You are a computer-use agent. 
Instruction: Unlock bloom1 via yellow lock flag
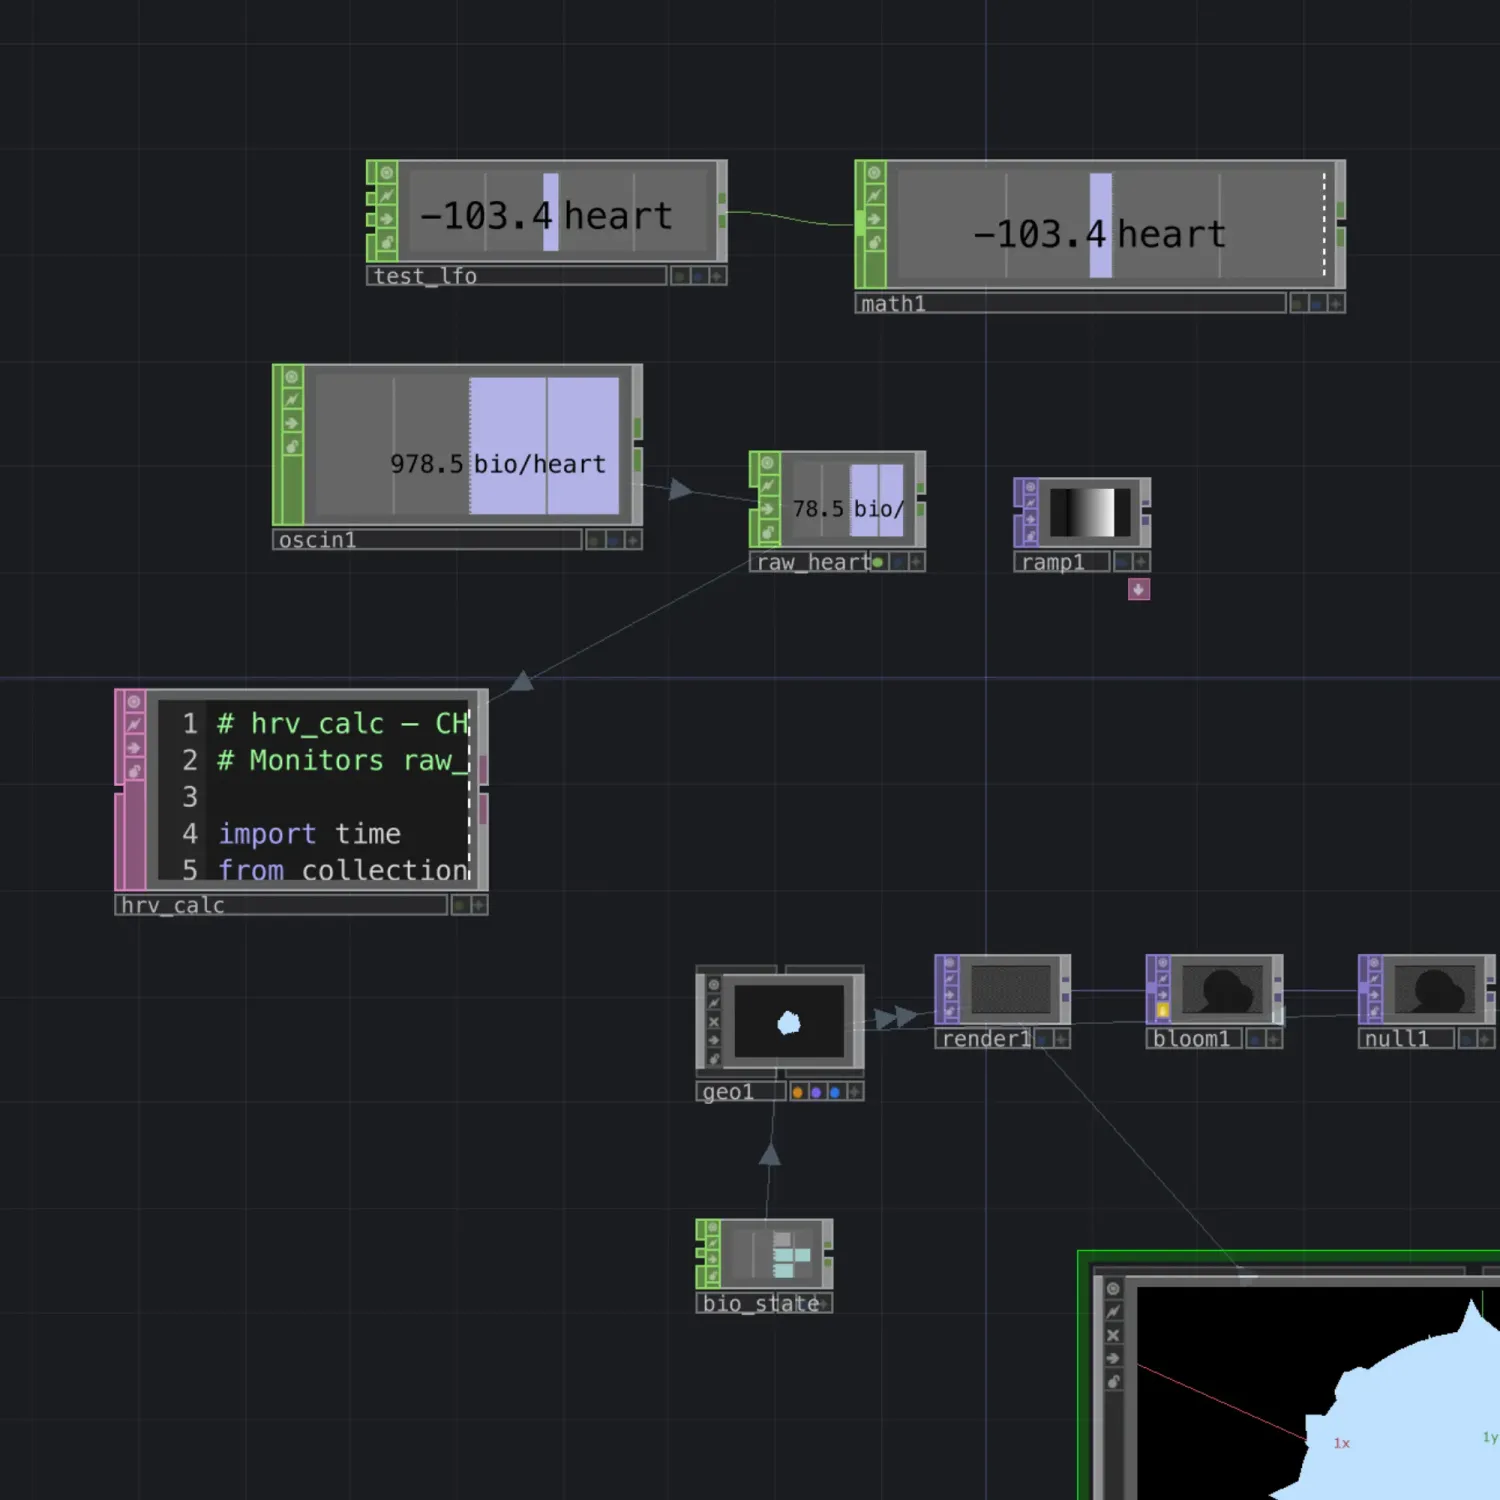tap(1162, 1011)
